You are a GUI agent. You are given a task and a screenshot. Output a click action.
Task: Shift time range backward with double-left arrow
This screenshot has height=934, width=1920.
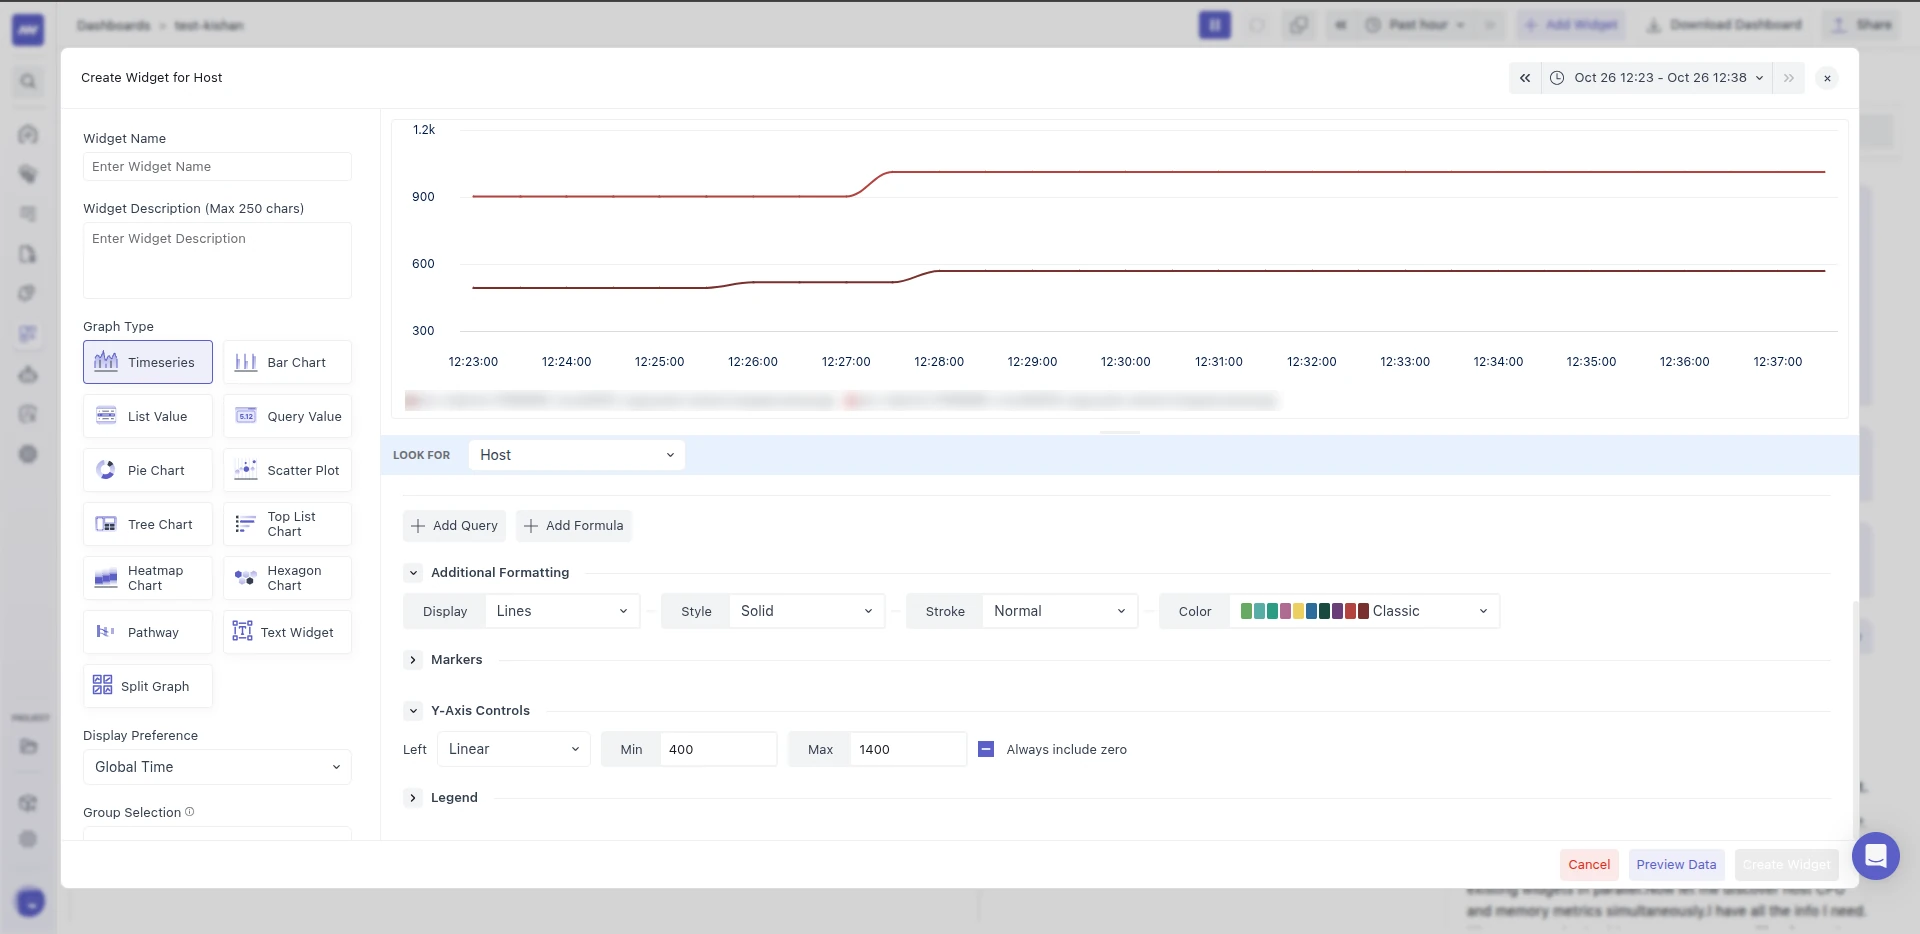1525,78
